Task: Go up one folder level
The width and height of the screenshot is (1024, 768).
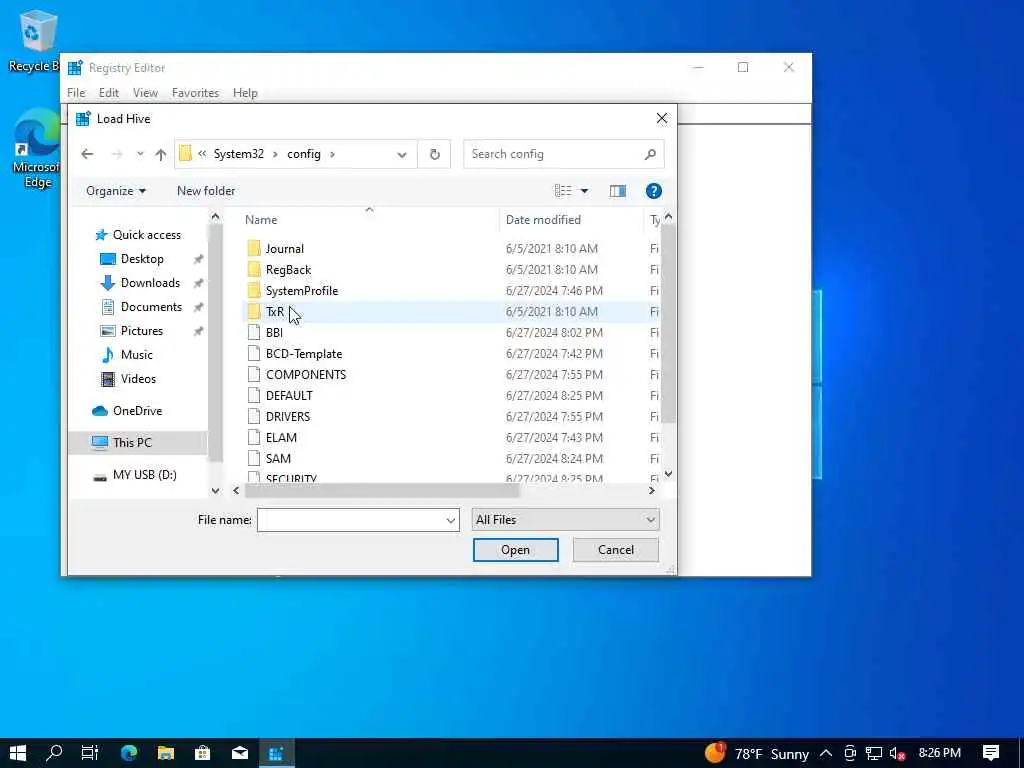Action: click(161, 154)
